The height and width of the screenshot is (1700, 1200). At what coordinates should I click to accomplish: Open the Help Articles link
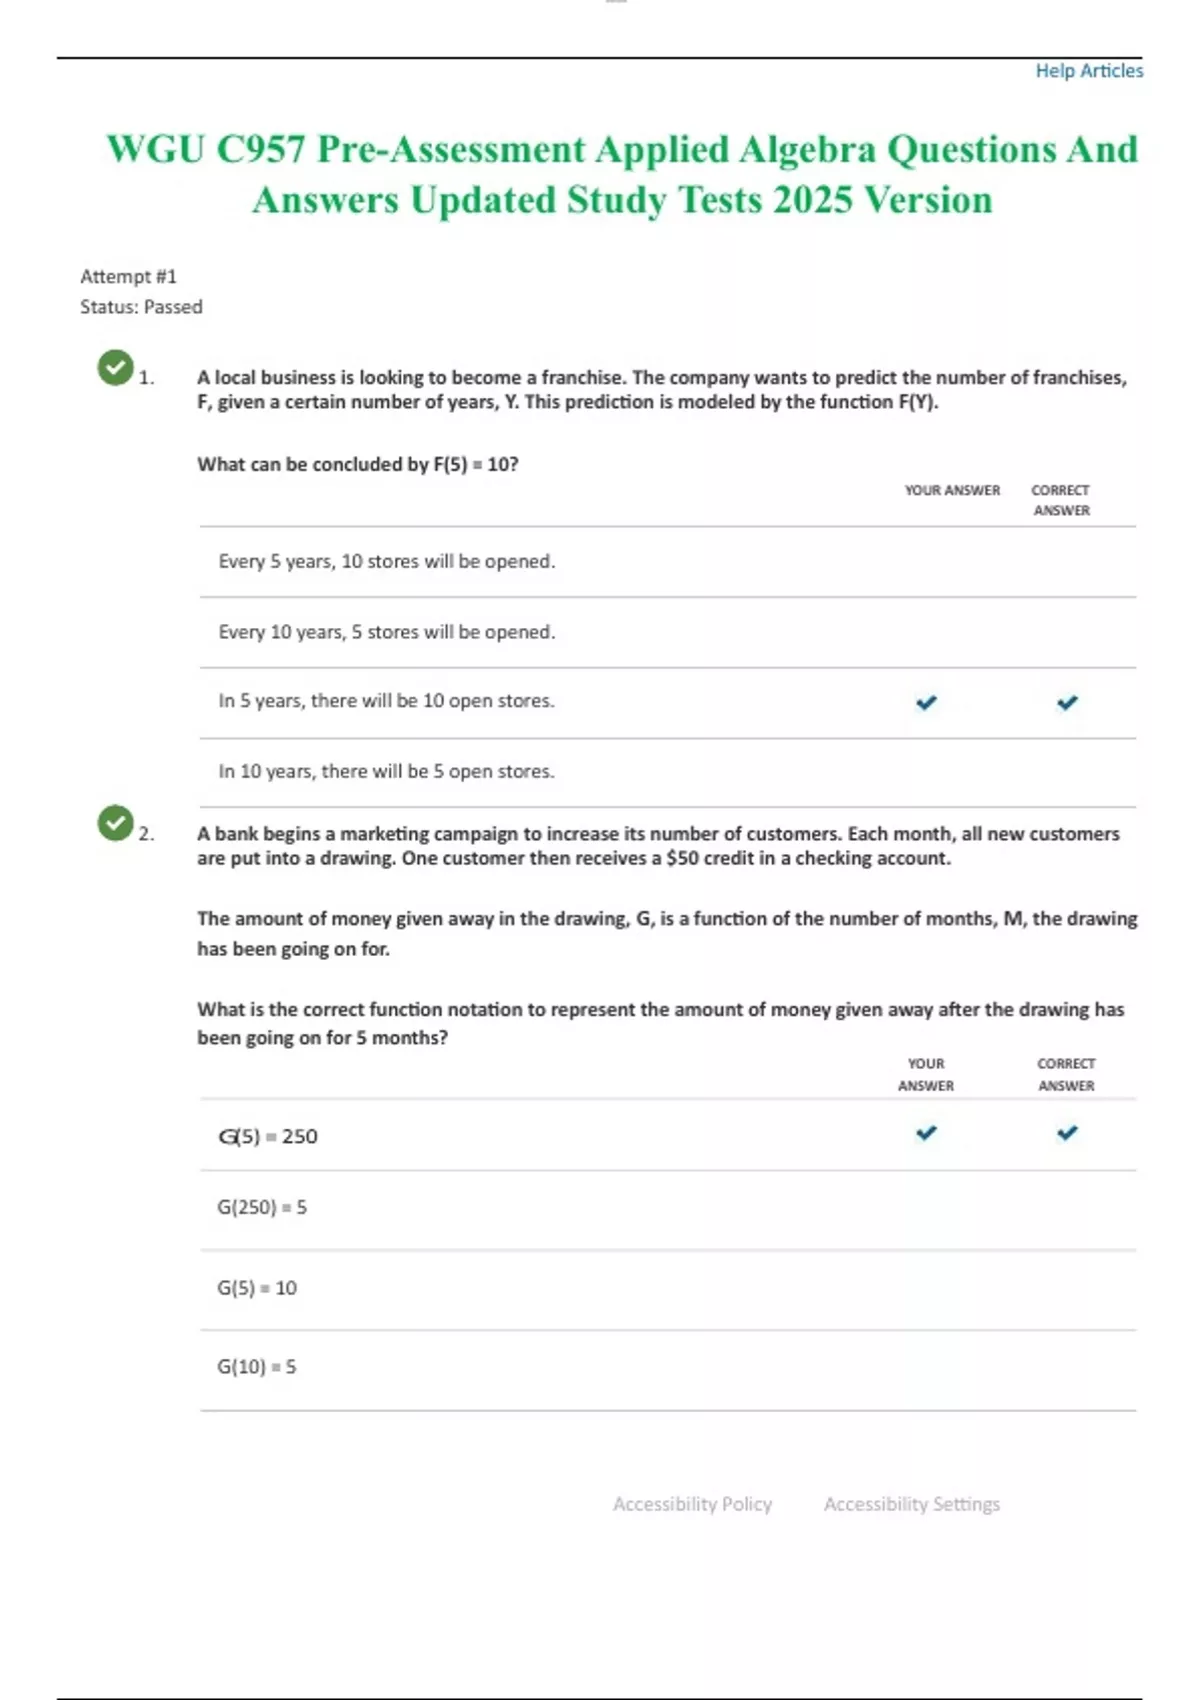click(x=1088, y=71)
